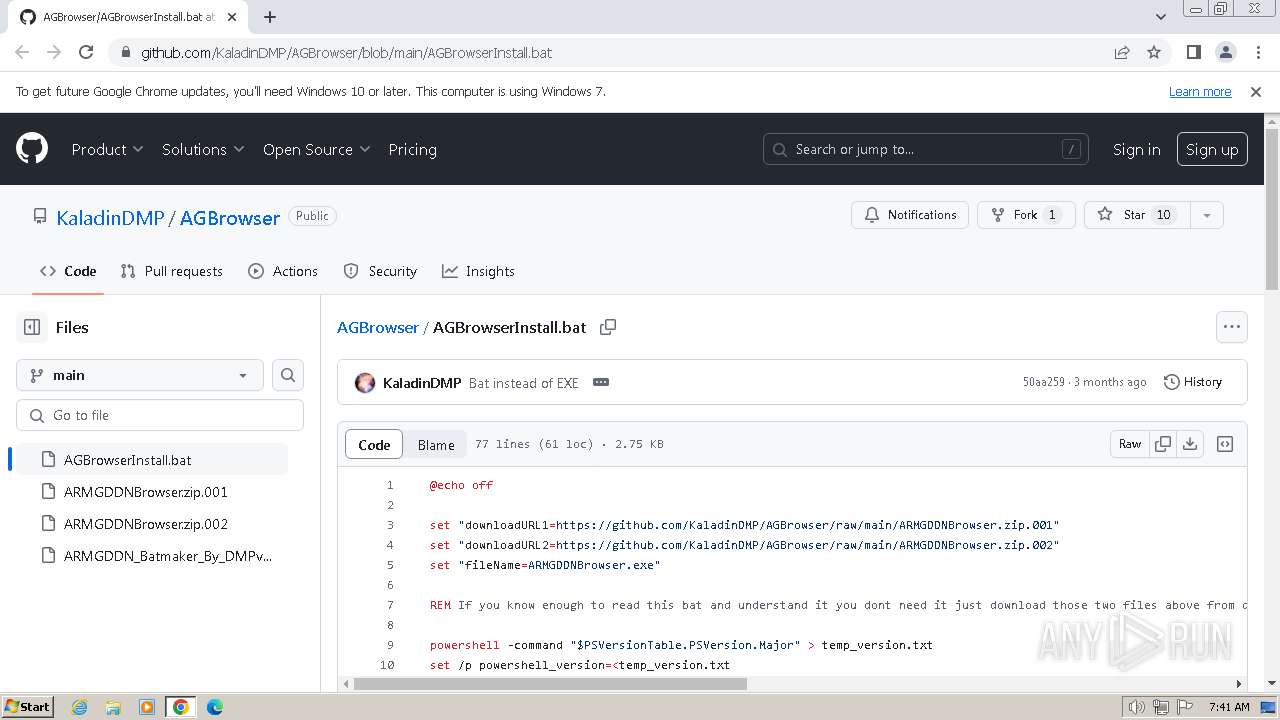Select AGBrowserInstall.bat in file tree

[154, 460]
